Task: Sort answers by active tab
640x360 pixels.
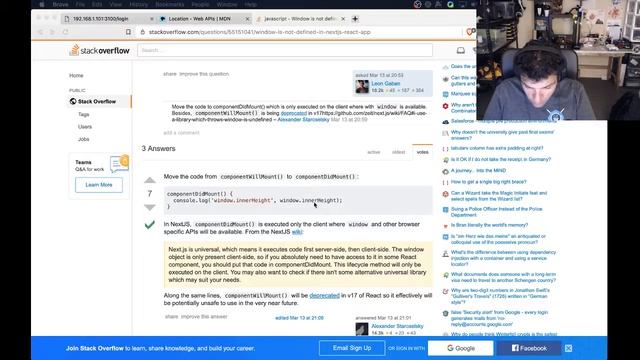Action: (373, 152)
